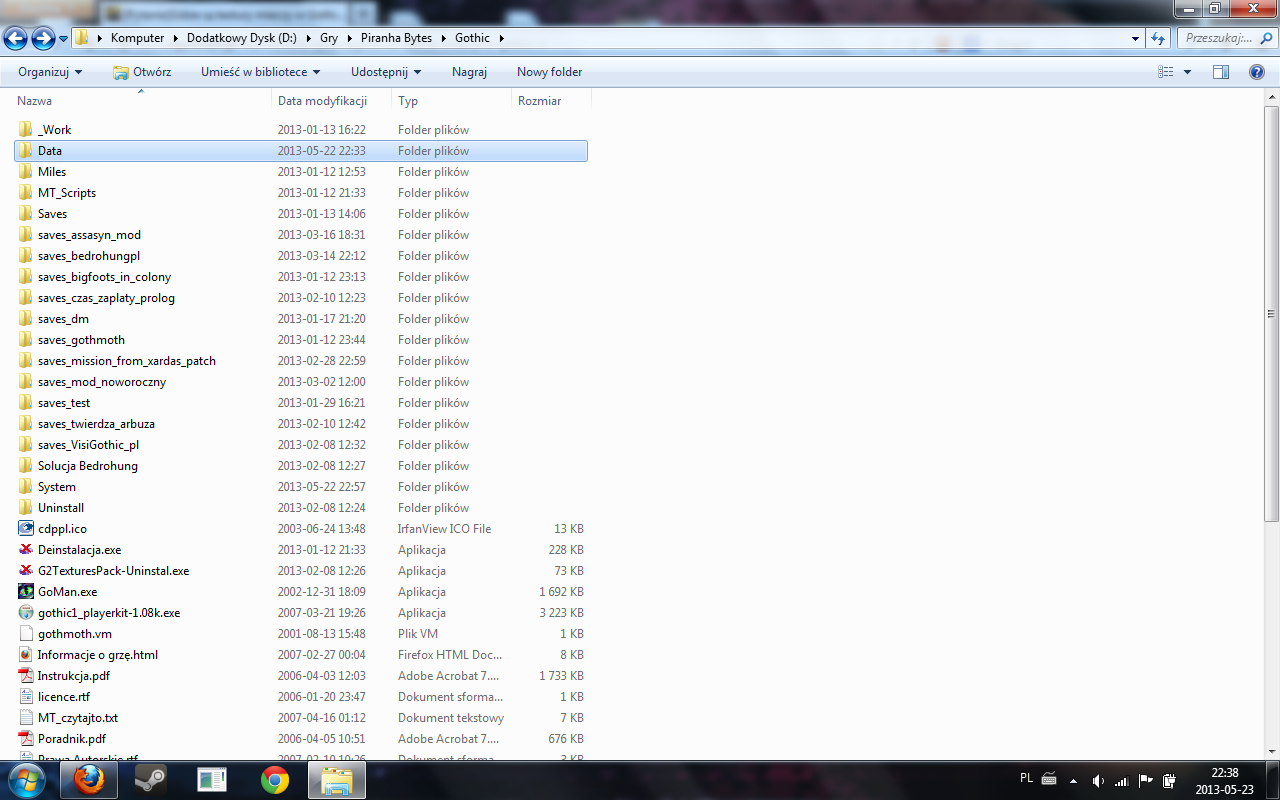The height and width of the screenshot is (800, 1280).
Task: Select the licence.rtf file icon
Action: 26,697
